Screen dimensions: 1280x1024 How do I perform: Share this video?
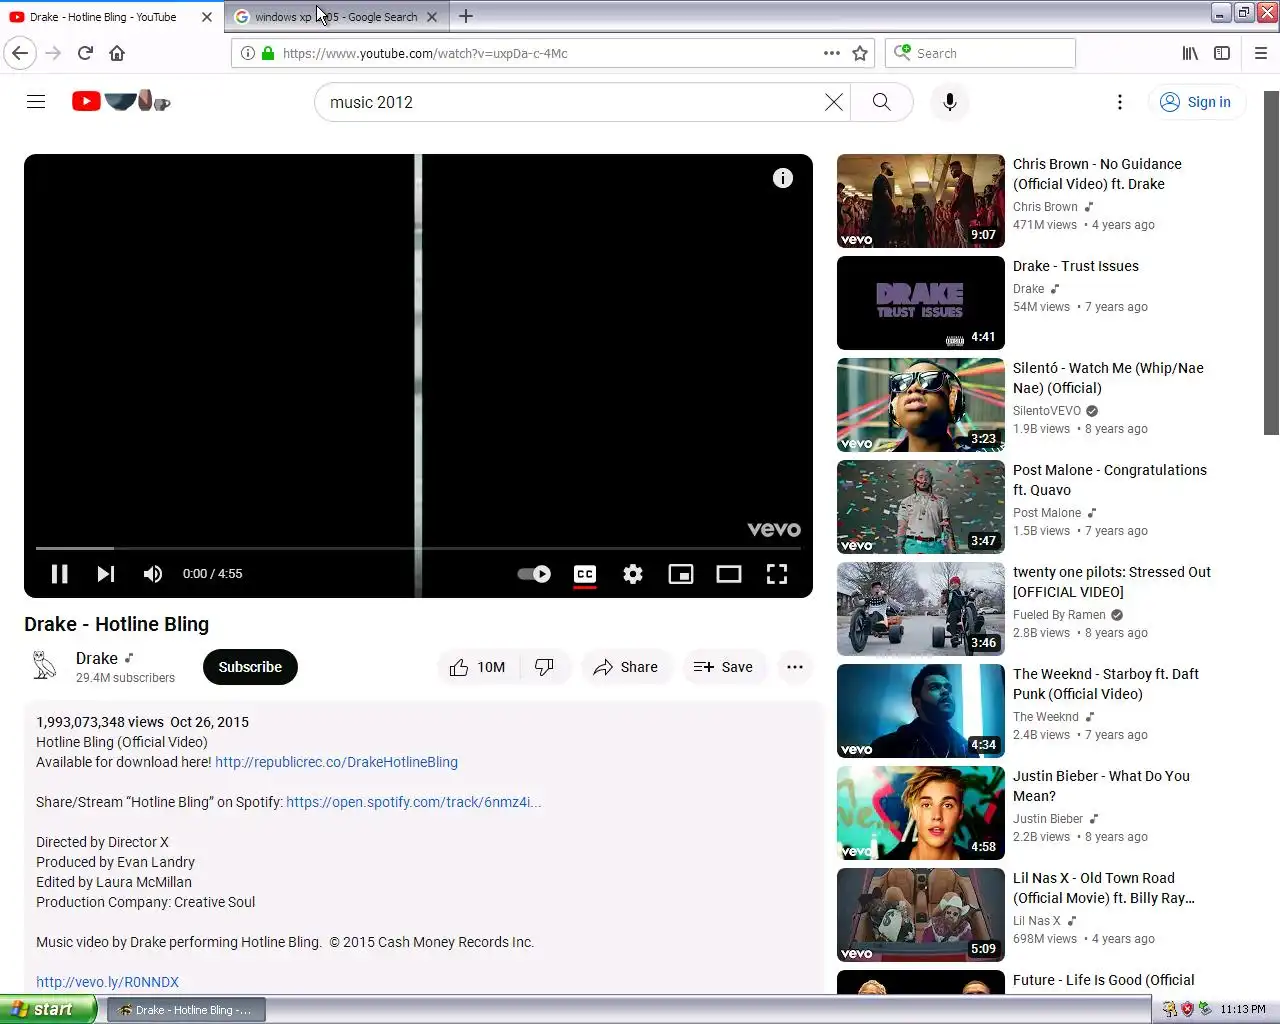click(625, 667)
